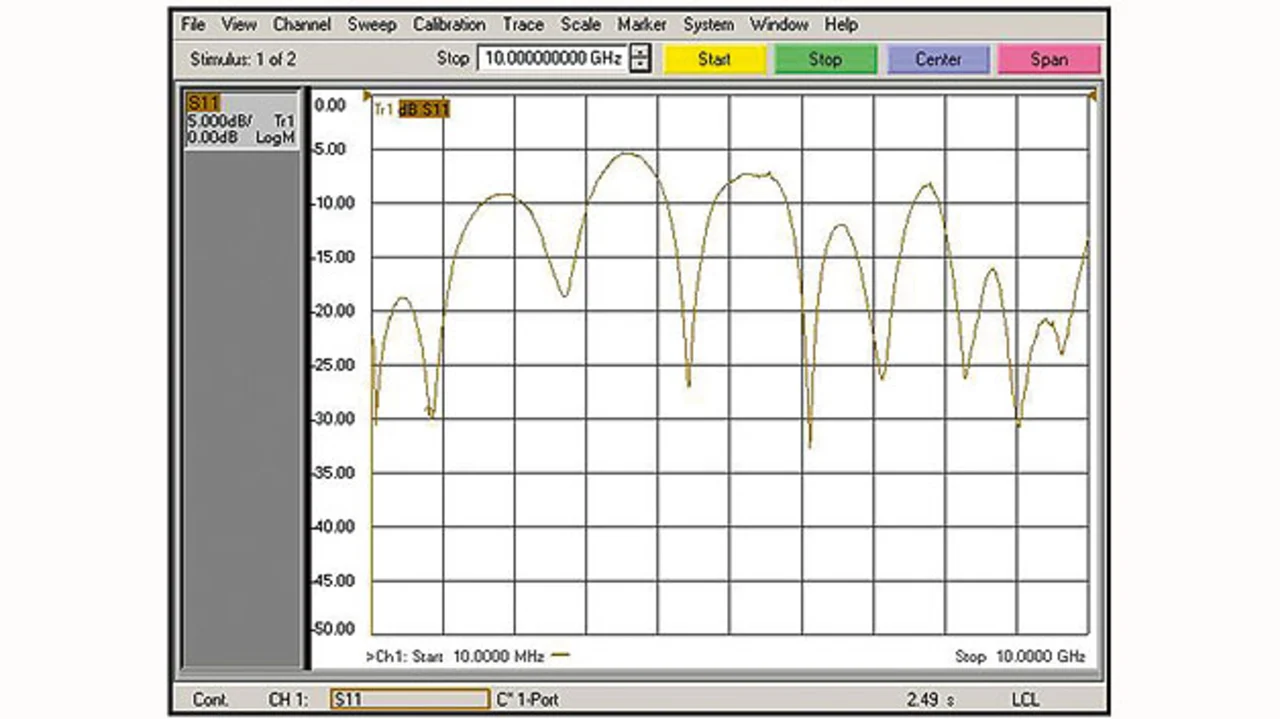Select the blue Center stimulus button
The height and width of the screenshot is (719, 1280).
938,59
